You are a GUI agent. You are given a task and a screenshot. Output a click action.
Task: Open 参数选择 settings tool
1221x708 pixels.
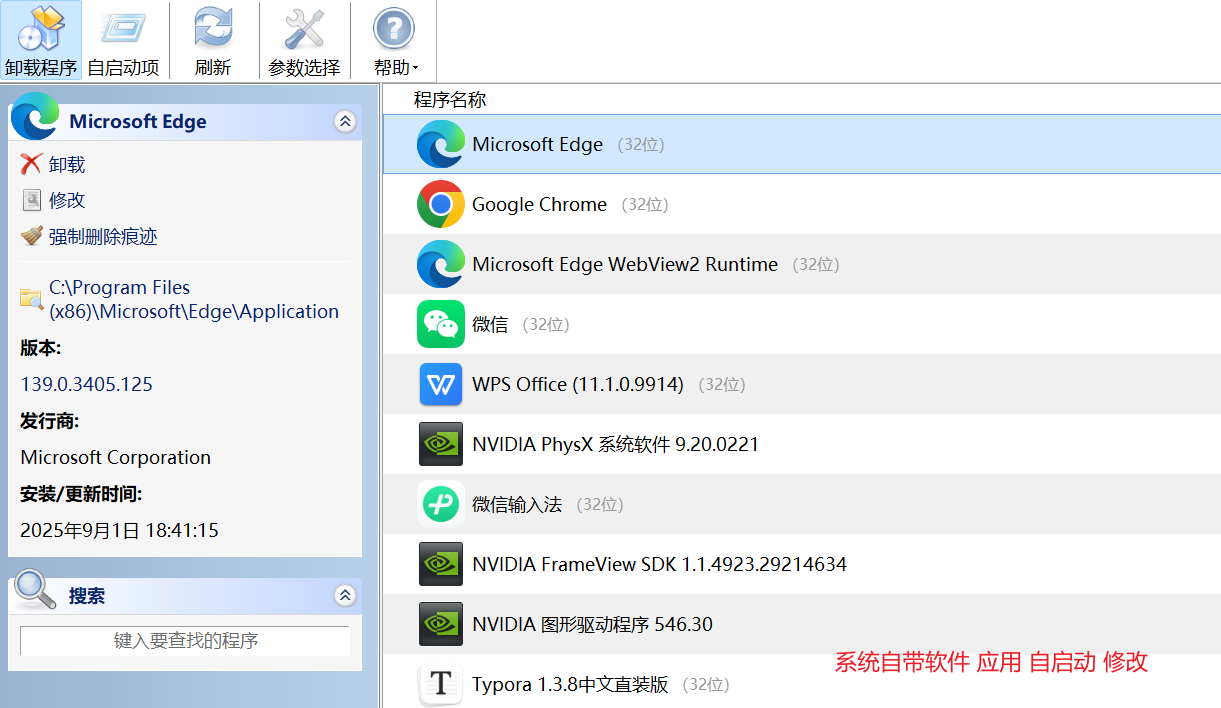pyautogui.click(x=304, y=40)
